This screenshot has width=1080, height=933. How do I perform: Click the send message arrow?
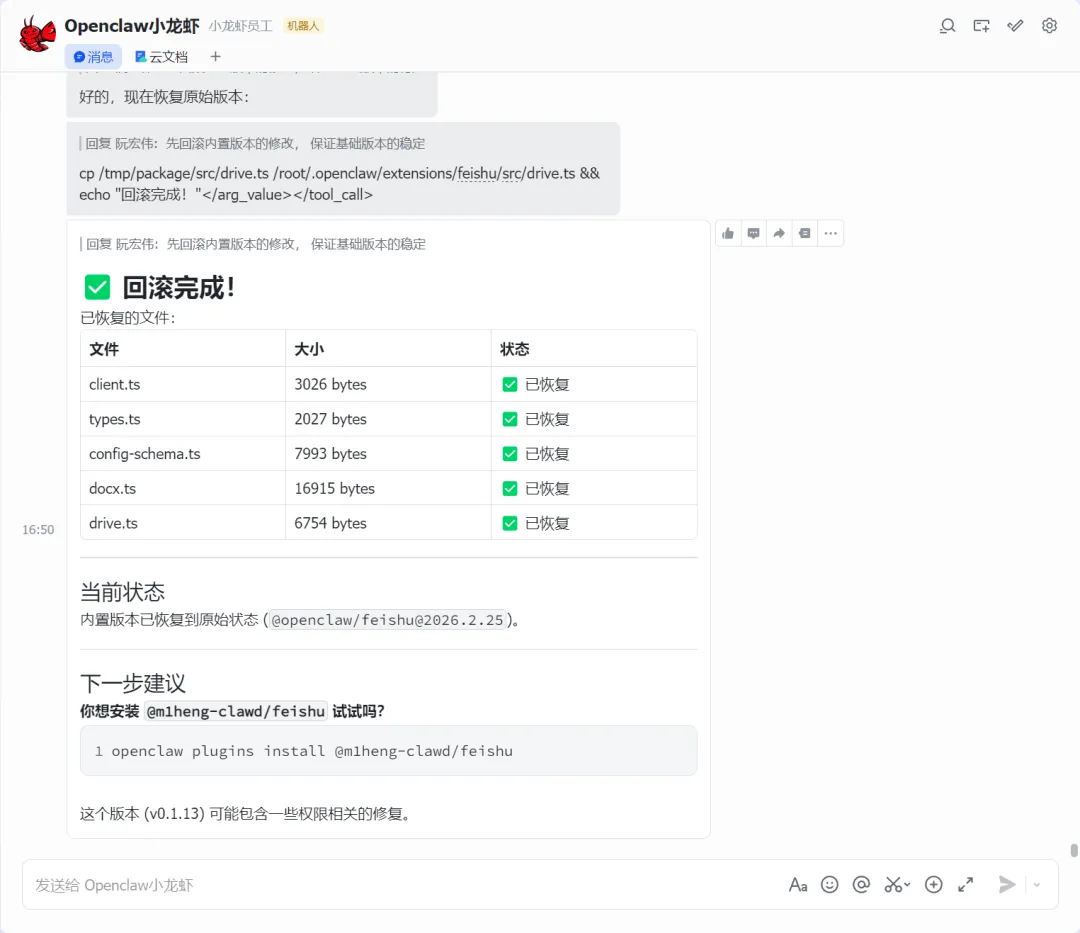[x=1007, y=885]
